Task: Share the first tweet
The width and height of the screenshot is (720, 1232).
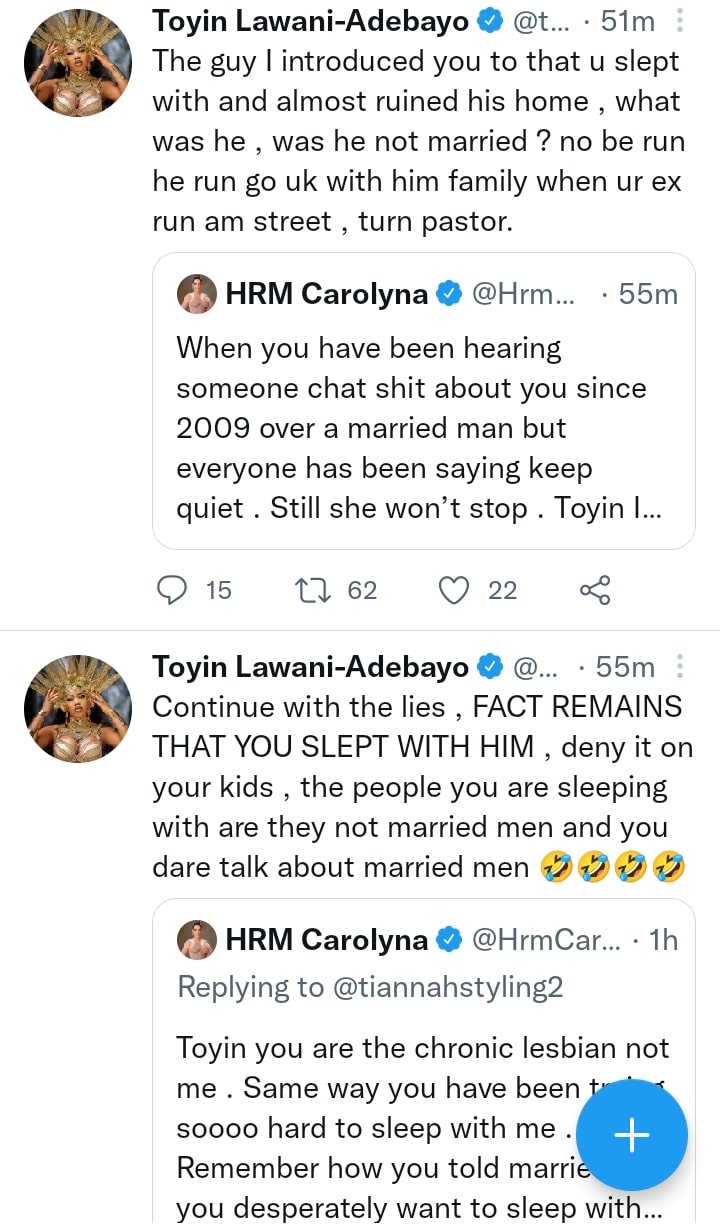Action: pyautogui.click(x=595, y=590)
